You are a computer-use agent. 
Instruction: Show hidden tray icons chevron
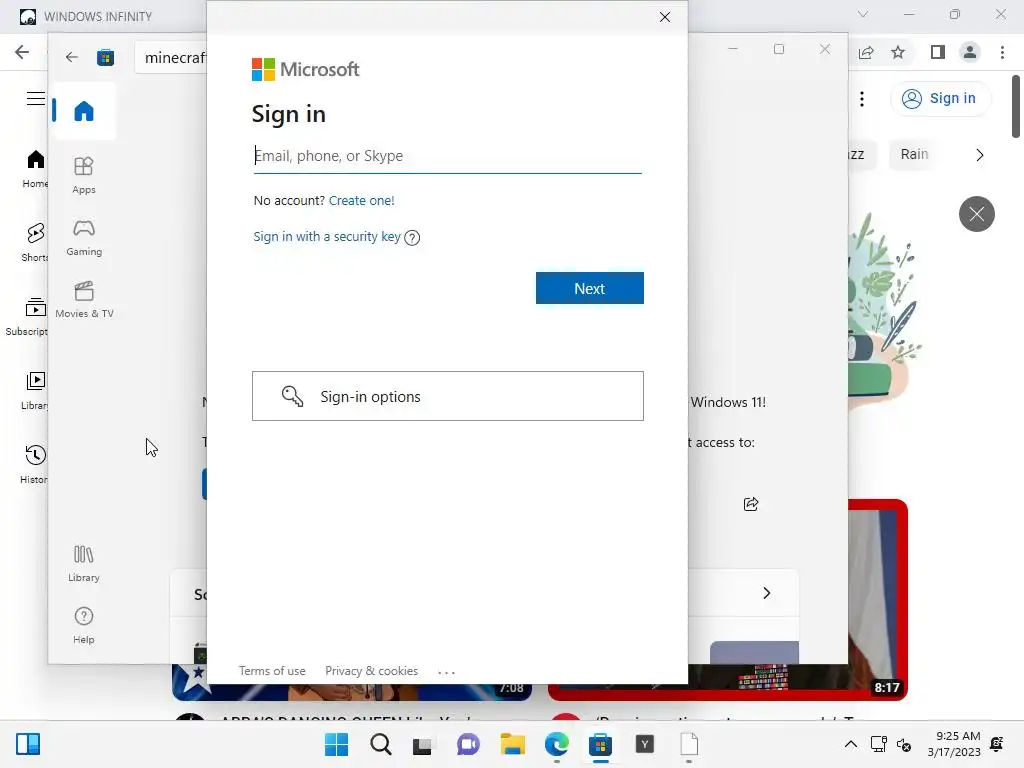click(851, 744)
